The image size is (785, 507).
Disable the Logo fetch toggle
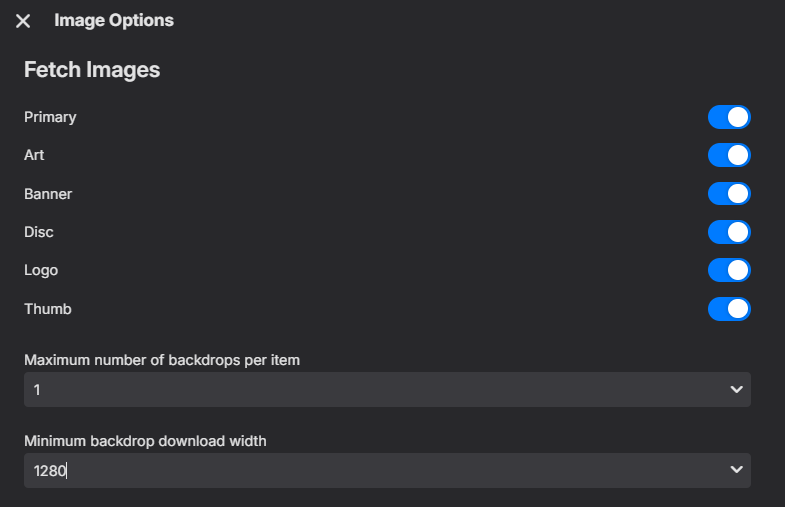(x=729, y=270)
